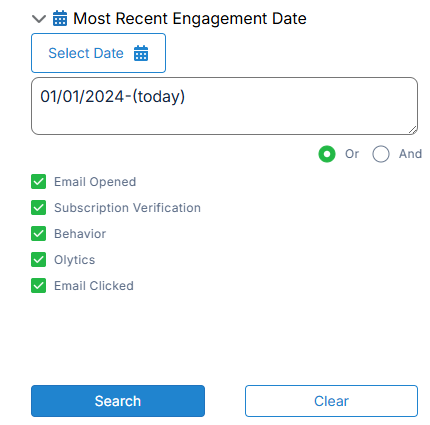The image size is (430, 425).
Task: Uncheck the Subscription Verification checkbox
Action: [39, 208]
